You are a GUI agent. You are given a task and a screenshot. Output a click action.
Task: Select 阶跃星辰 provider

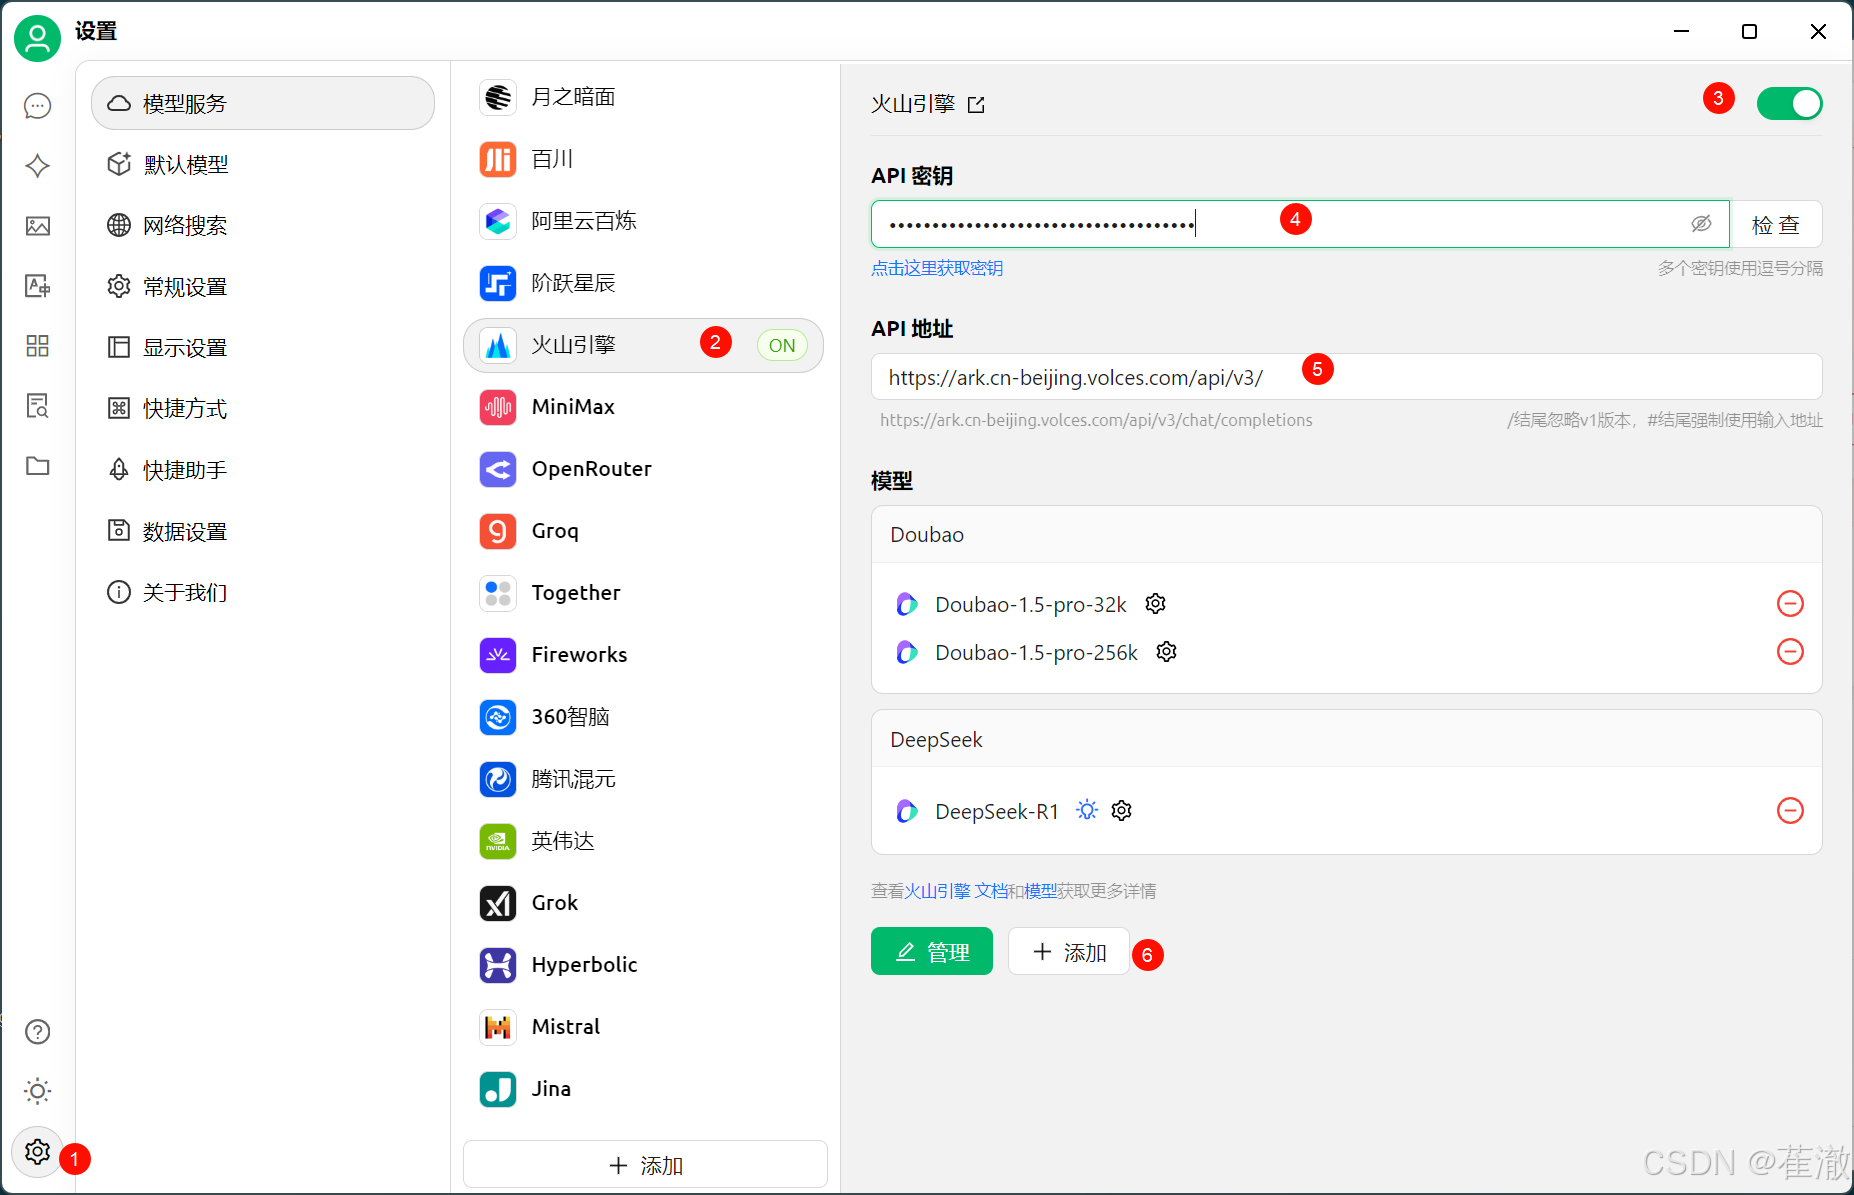pyautogui.click(x=644, y=283)
